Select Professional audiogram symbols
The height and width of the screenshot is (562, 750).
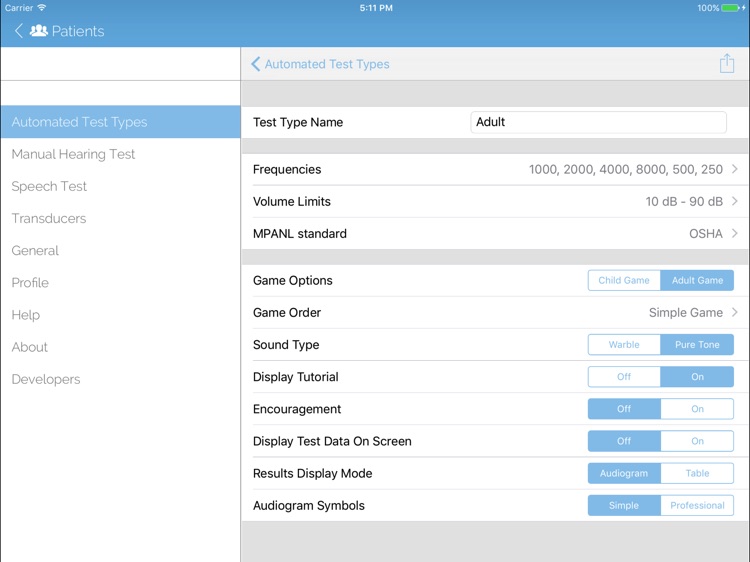pyautogui.click(x=697, y=505)
